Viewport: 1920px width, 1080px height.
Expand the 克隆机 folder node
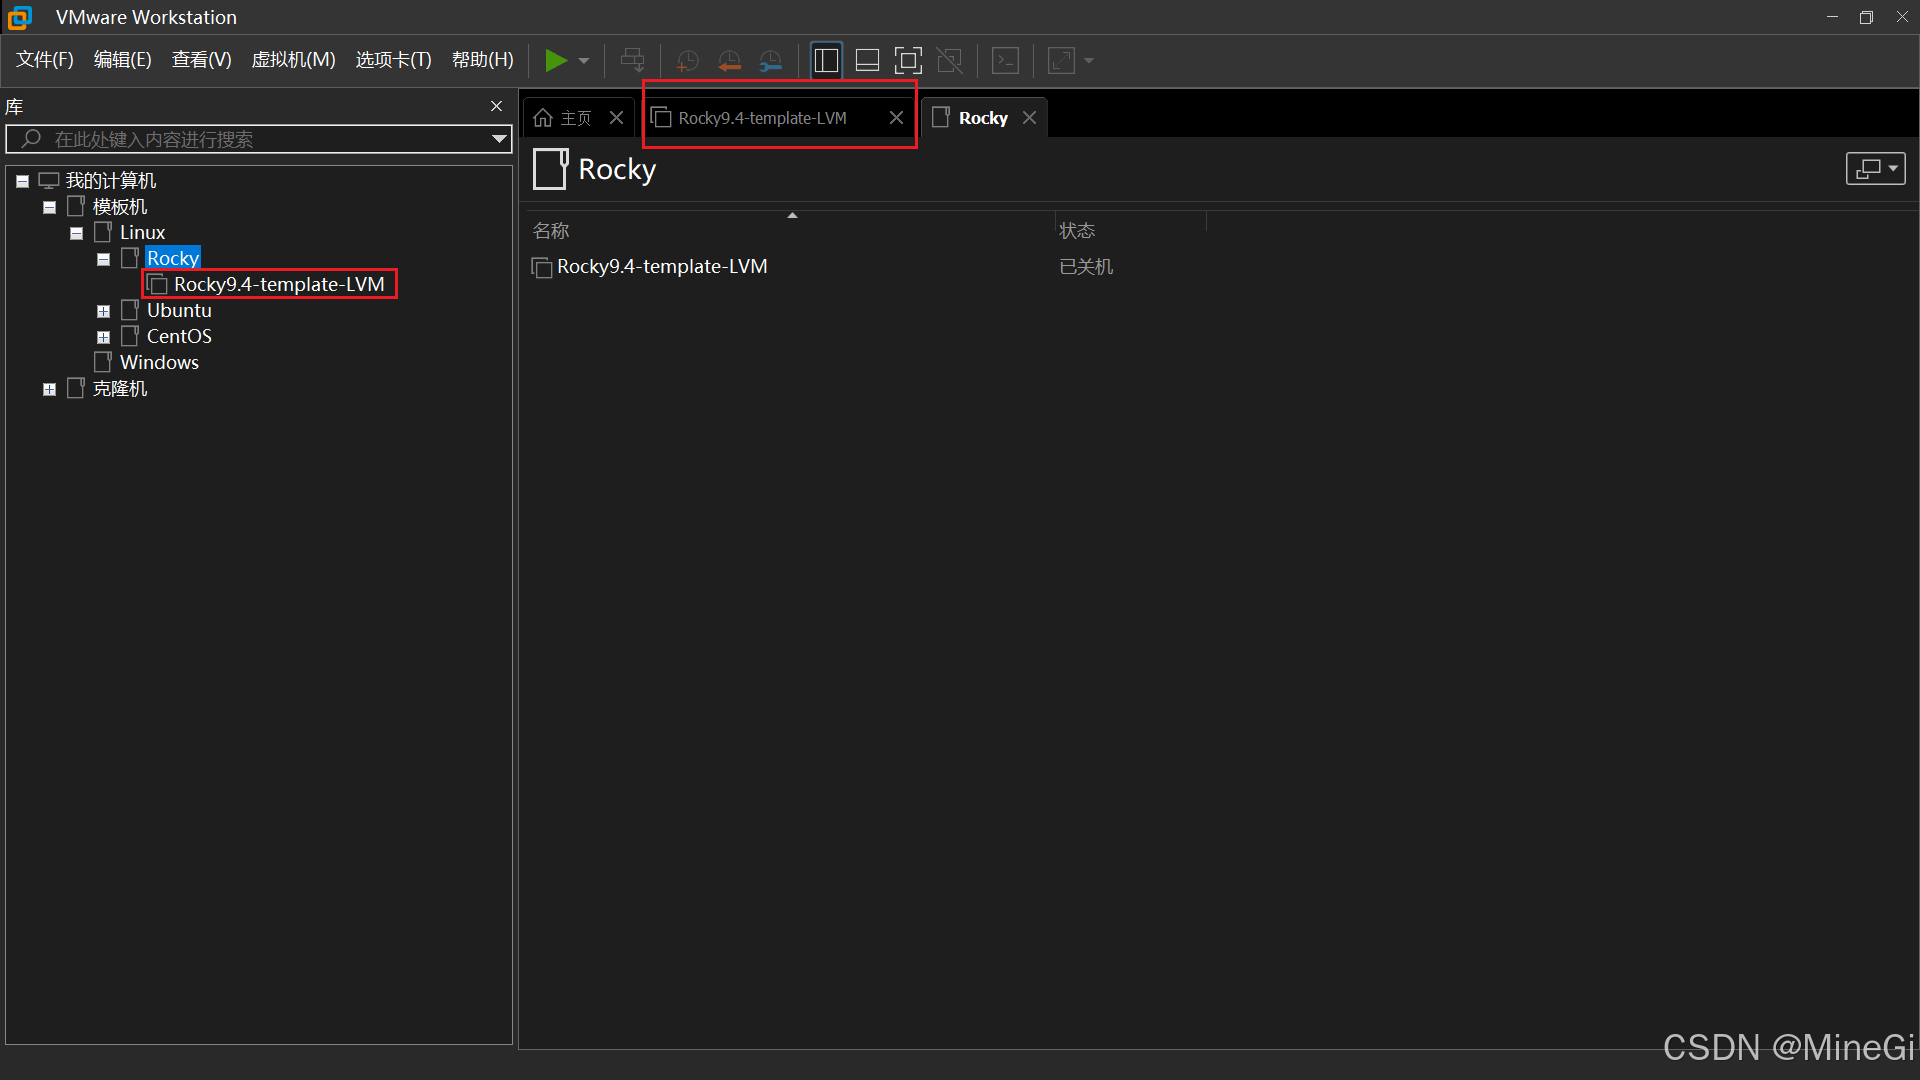[x=49, y=390]
